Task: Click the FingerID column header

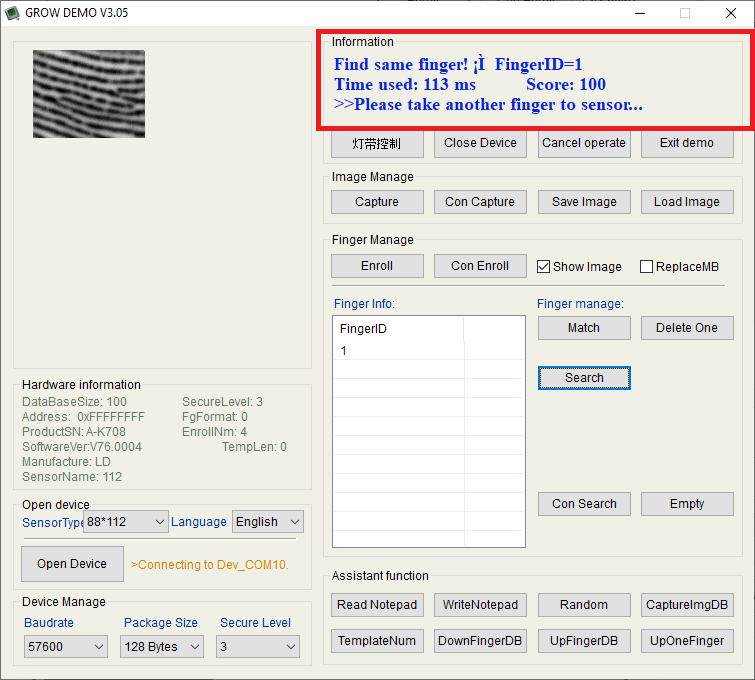Action: [x=398, y=329]
